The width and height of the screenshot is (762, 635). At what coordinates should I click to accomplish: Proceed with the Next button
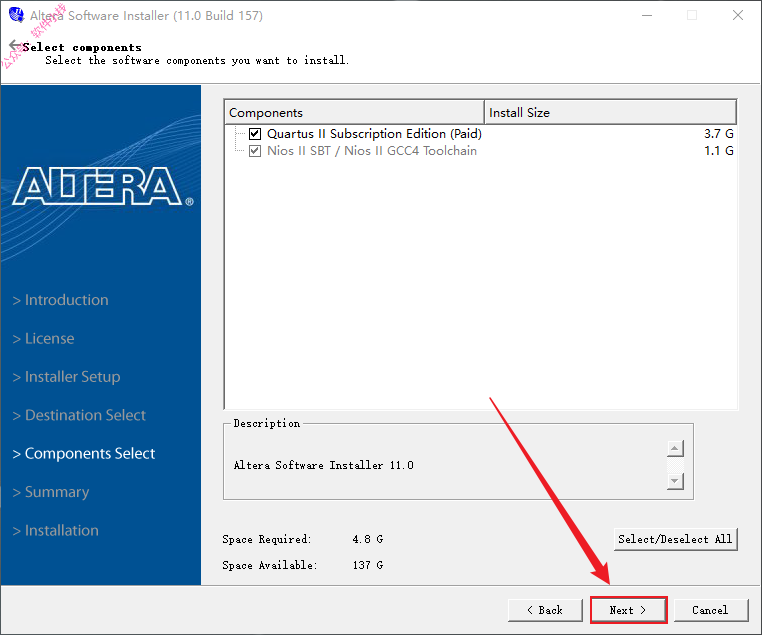628,610
